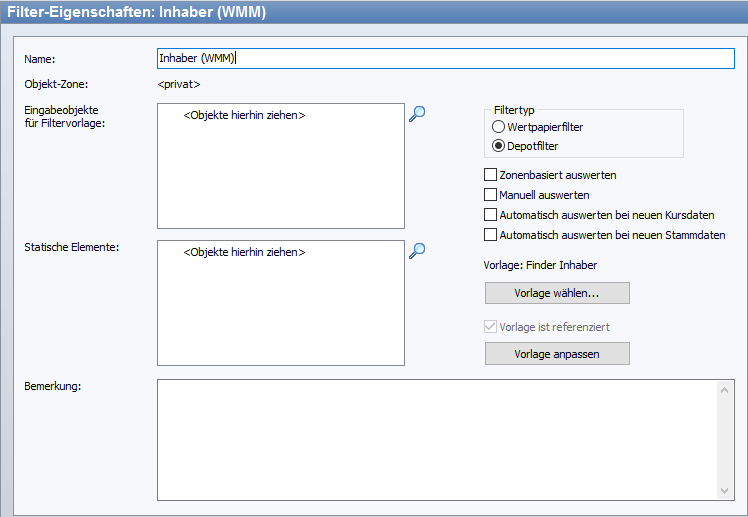Select the Depotfilter filter type option
Screen dimensions: 748x517
(x=499, y=146)
